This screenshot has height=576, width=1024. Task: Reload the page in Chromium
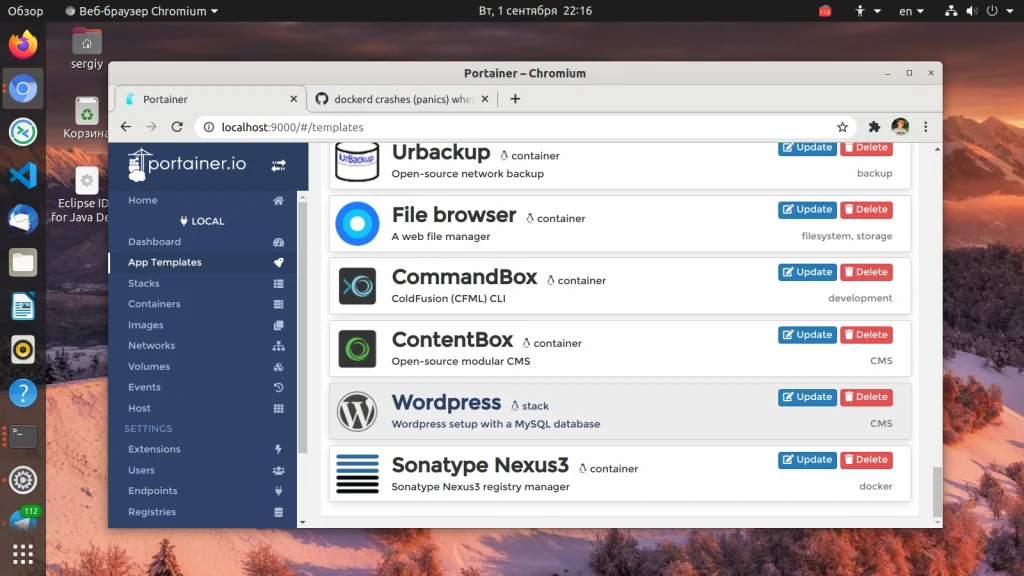point(177,127)
